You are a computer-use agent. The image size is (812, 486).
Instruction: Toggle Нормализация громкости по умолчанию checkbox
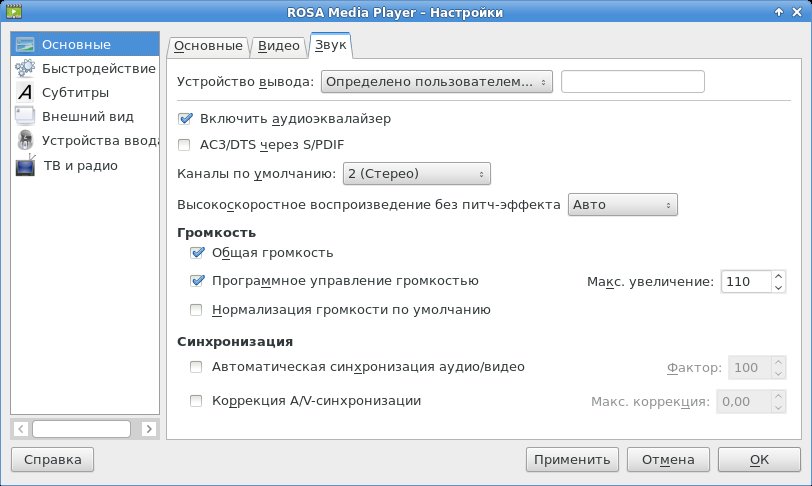coord(196,310)
